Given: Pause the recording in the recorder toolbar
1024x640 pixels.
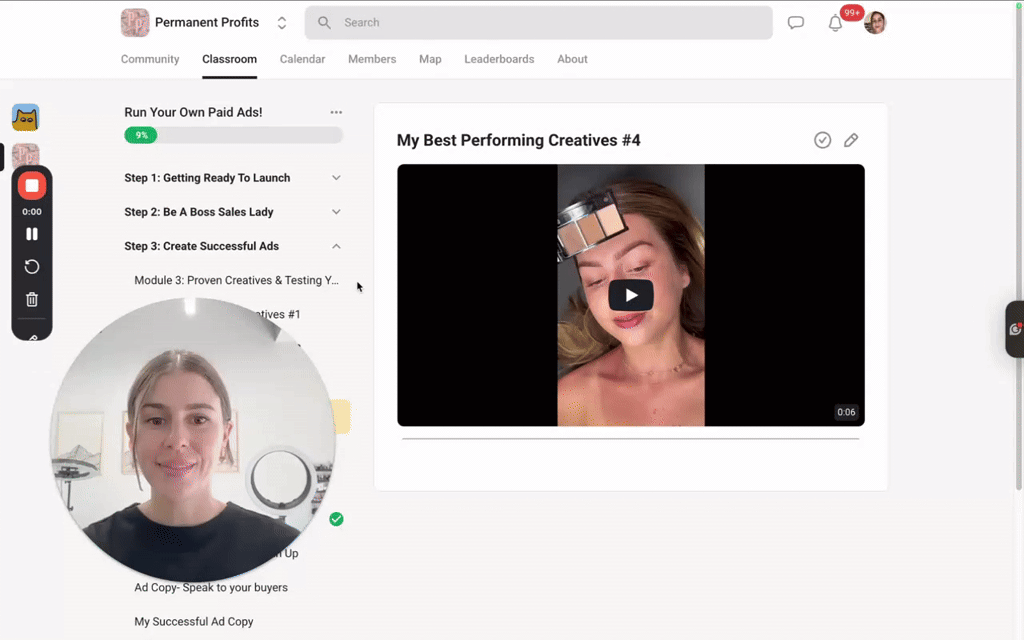Looking at the screenshot, I should coord(31,233).
